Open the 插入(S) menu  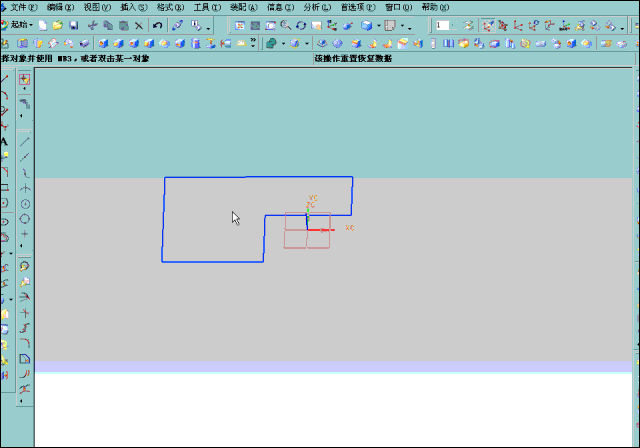click(134, 7)
